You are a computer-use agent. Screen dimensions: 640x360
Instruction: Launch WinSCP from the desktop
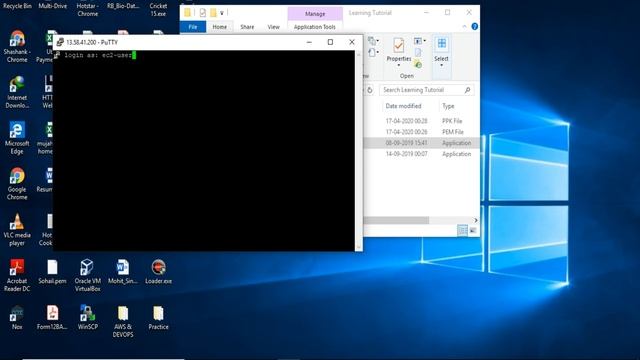87,318
